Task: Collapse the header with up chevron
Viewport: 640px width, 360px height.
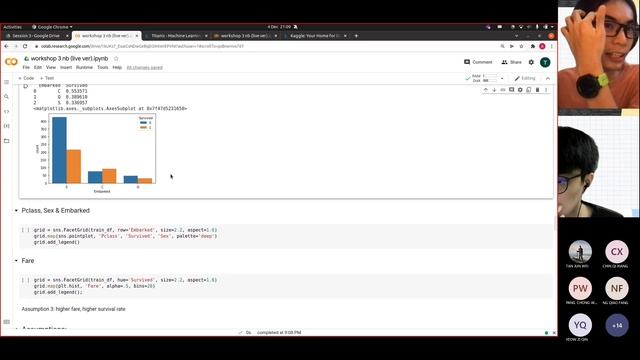Action: [x=548, y=78]
